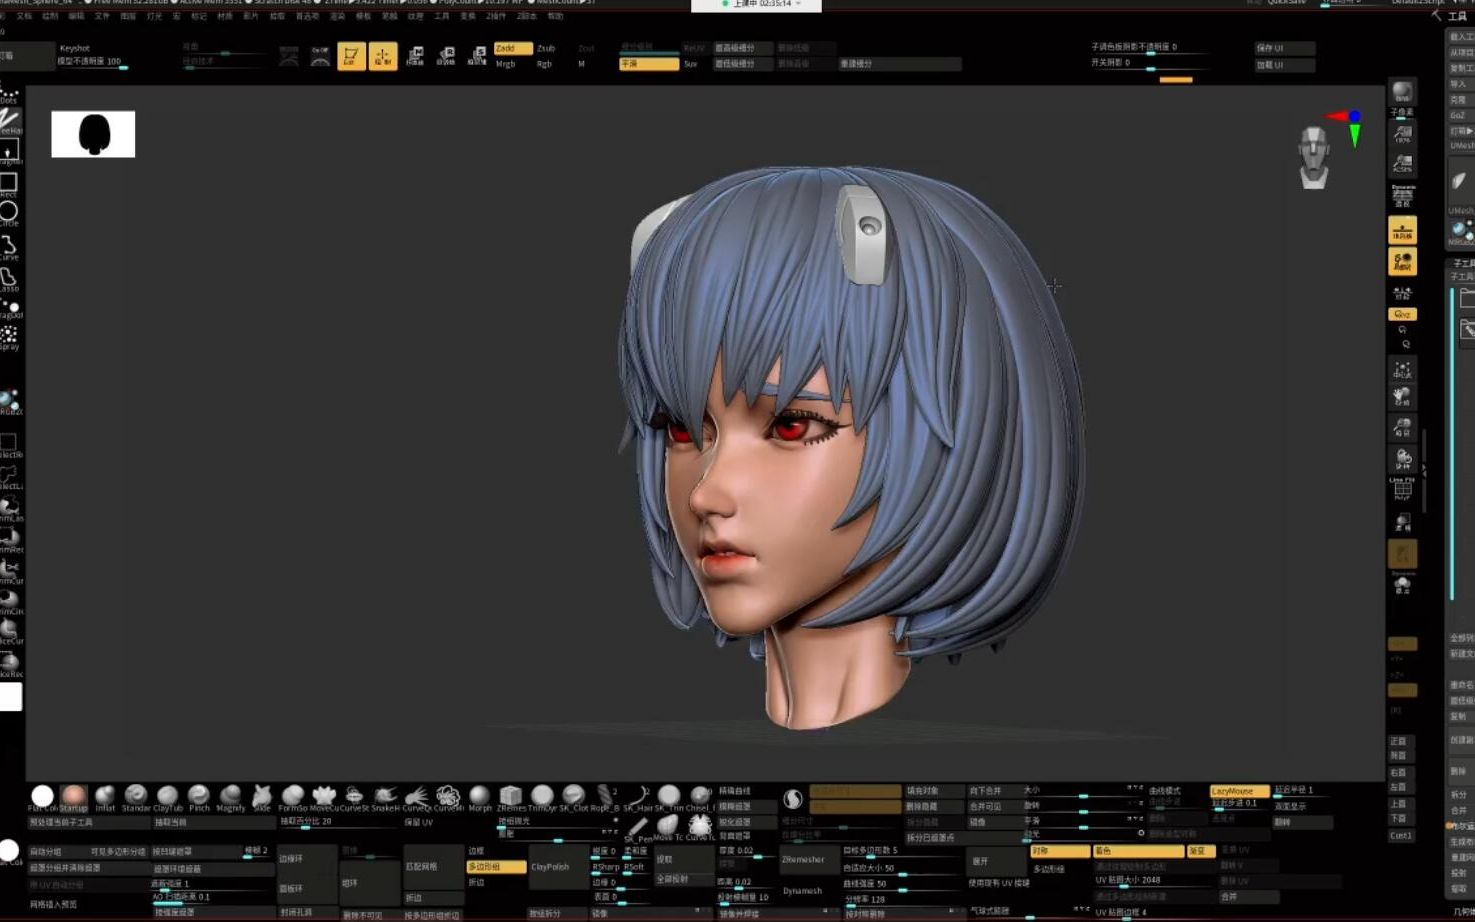
Task: Select the Pinch brush
Action: 199,798
